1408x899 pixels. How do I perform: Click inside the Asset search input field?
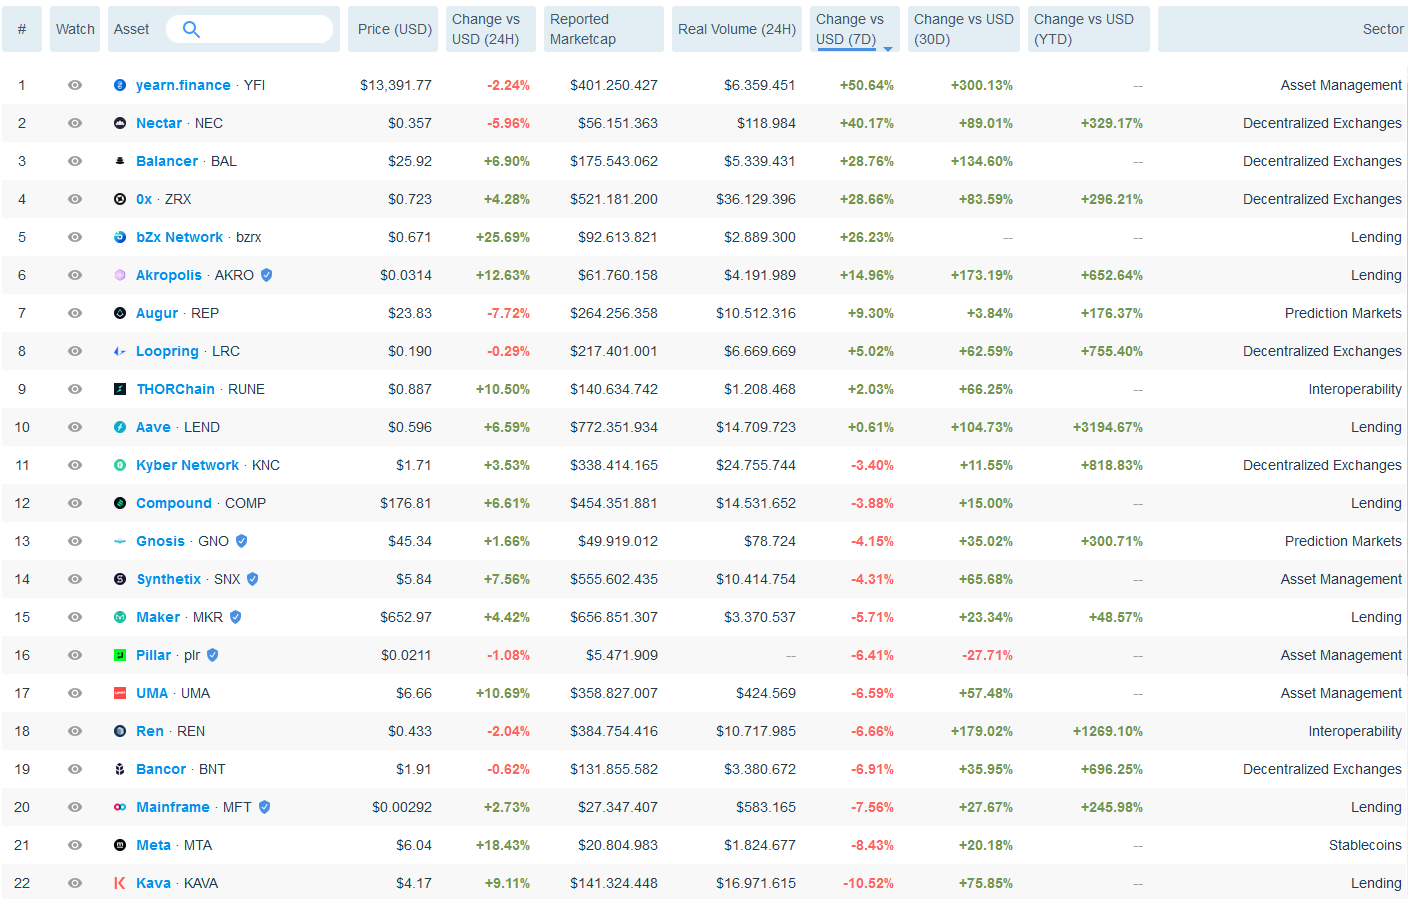tap(265, 30)
